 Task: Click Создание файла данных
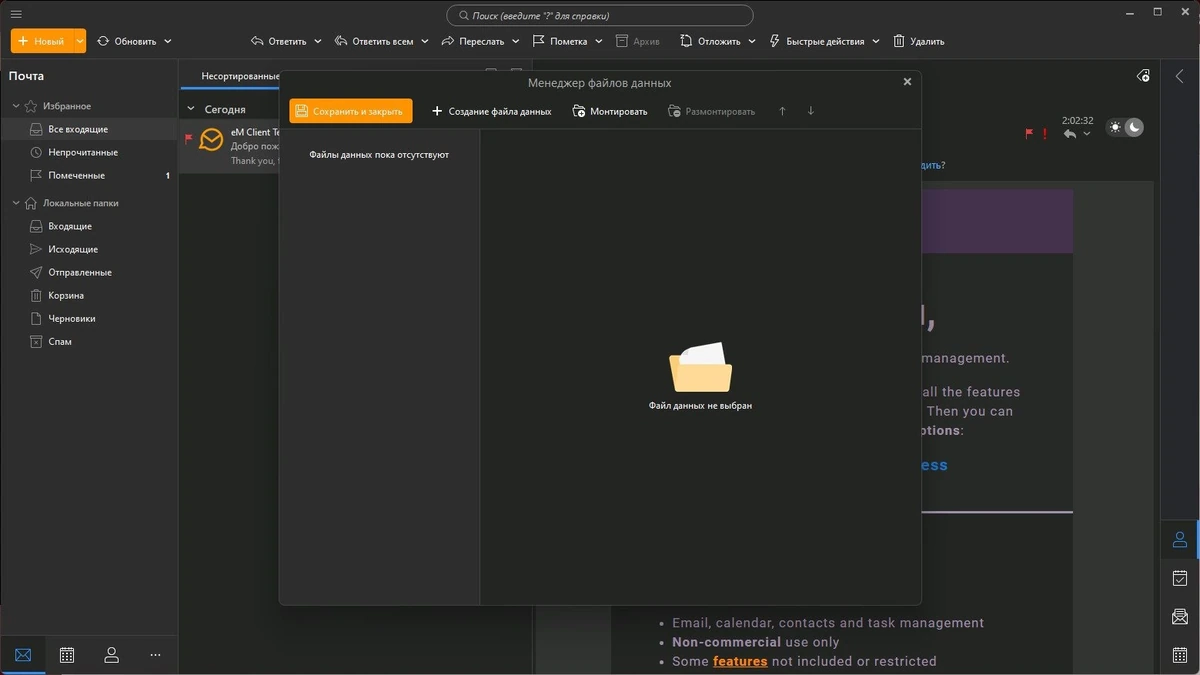[x=492, y=111]
